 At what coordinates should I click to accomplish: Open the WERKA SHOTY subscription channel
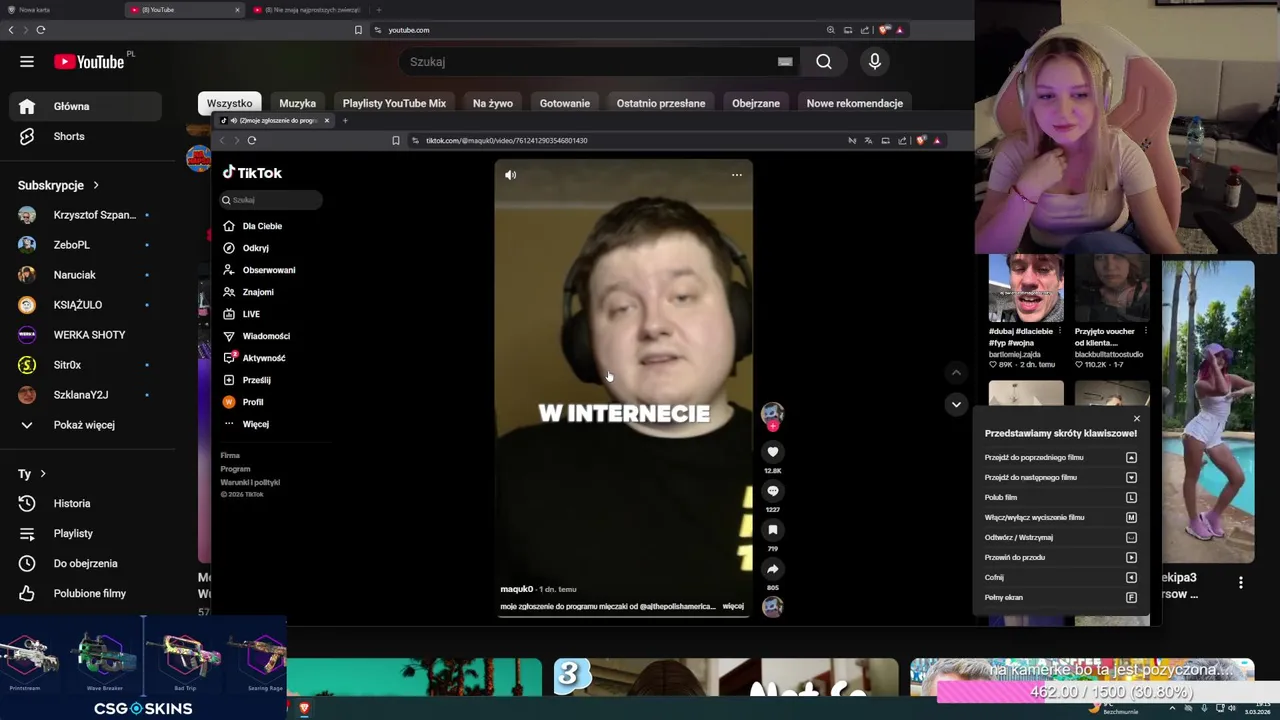click(86, 335)
